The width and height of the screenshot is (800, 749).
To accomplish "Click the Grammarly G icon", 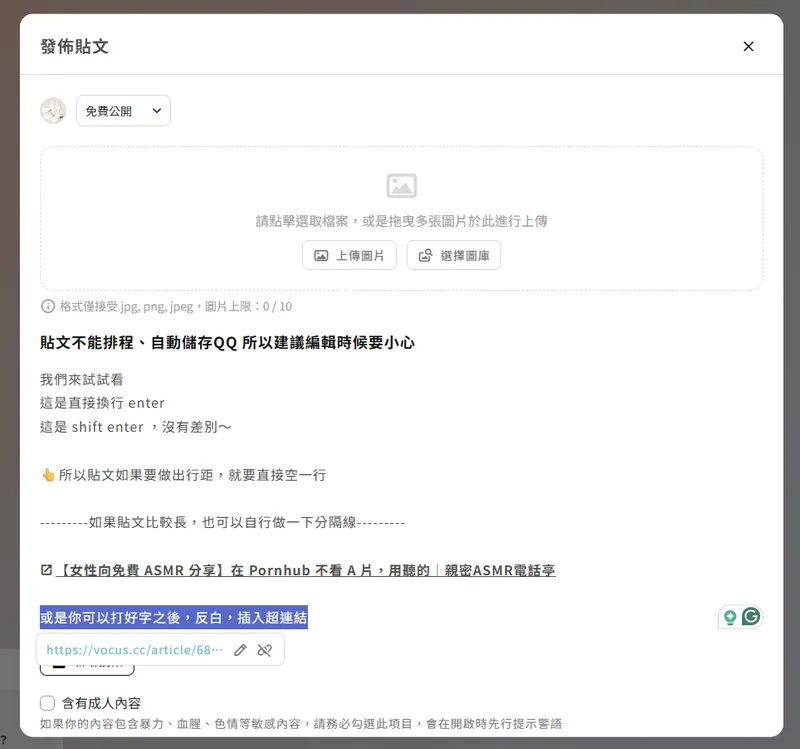I will (x=751, y=617).
